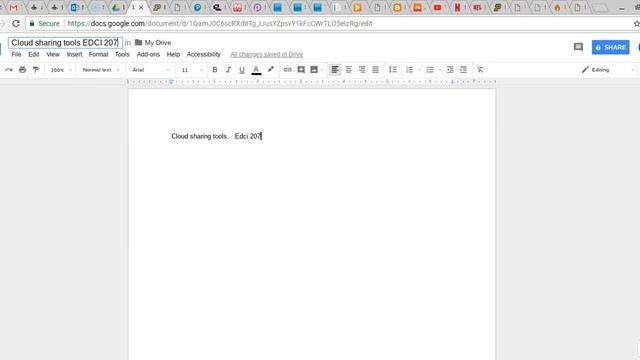
Task: Open numbered list style arrow
Action: 419,70
